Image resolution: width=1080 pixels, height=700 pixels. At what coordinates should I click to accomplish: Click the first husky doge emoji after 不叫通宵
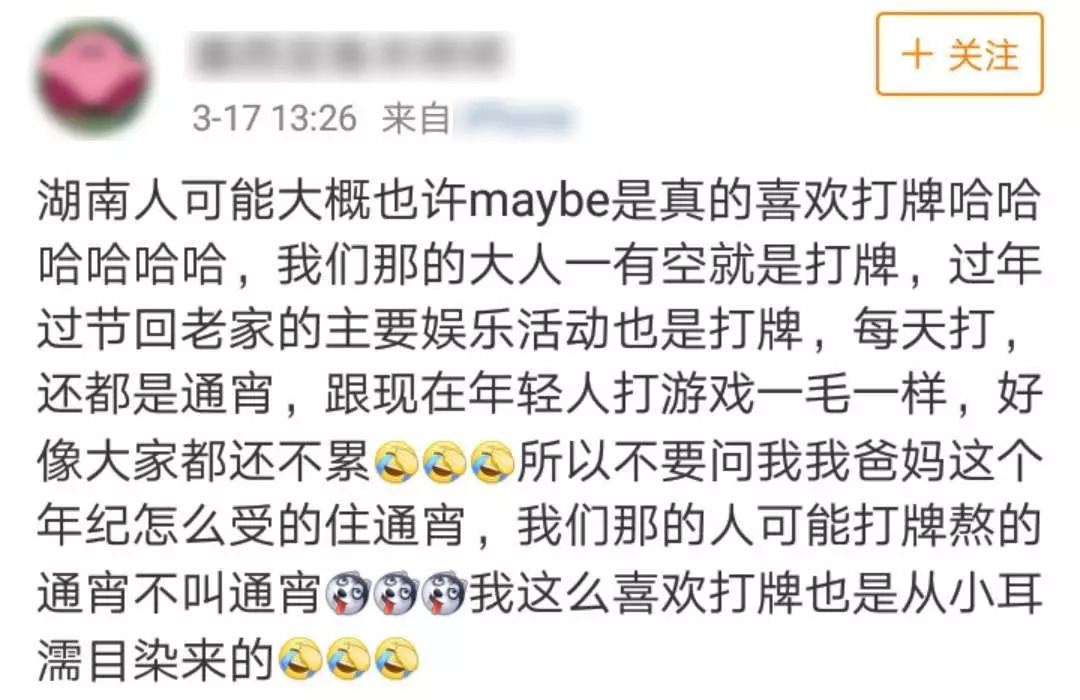pyautogui.click(x=348, y=594)
